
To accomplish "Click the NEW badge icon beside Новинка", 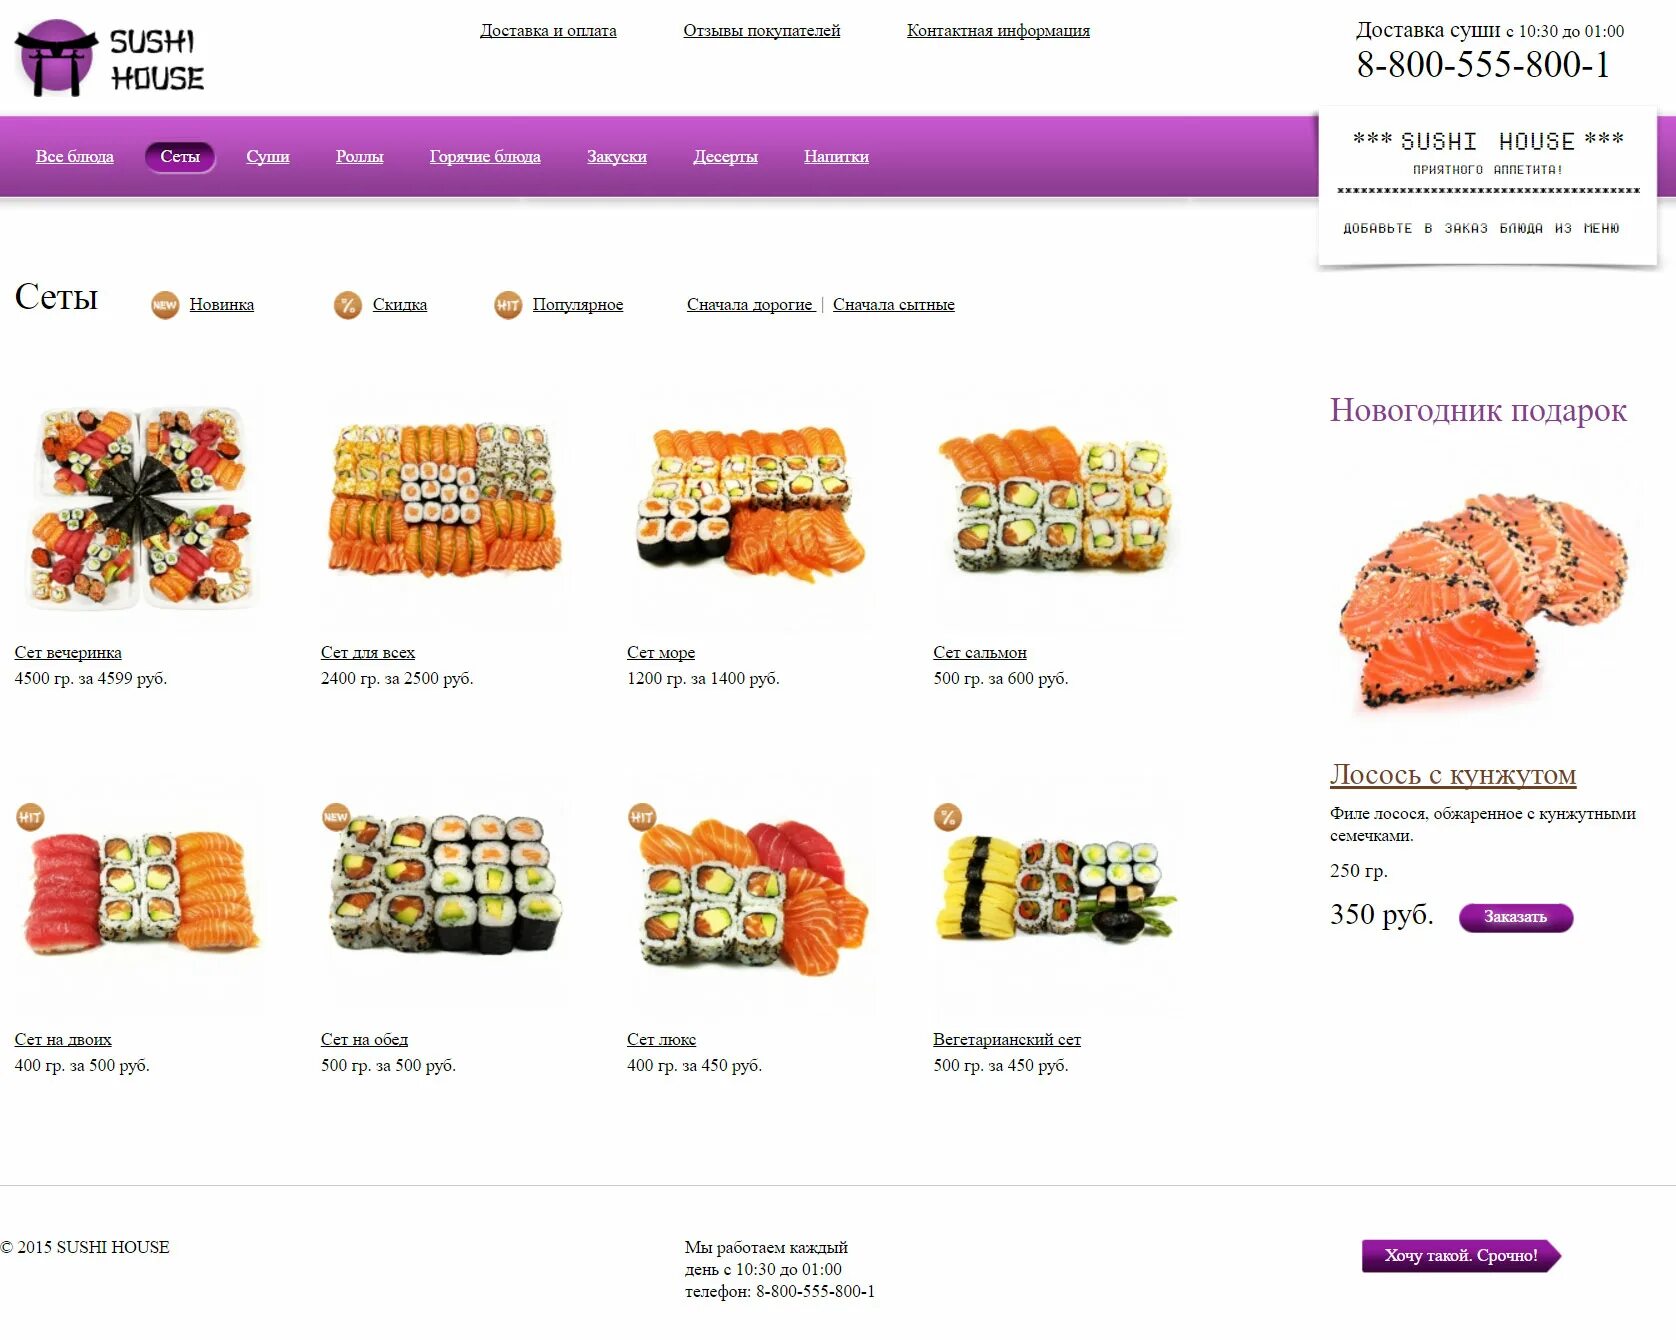I will point(165,305).
